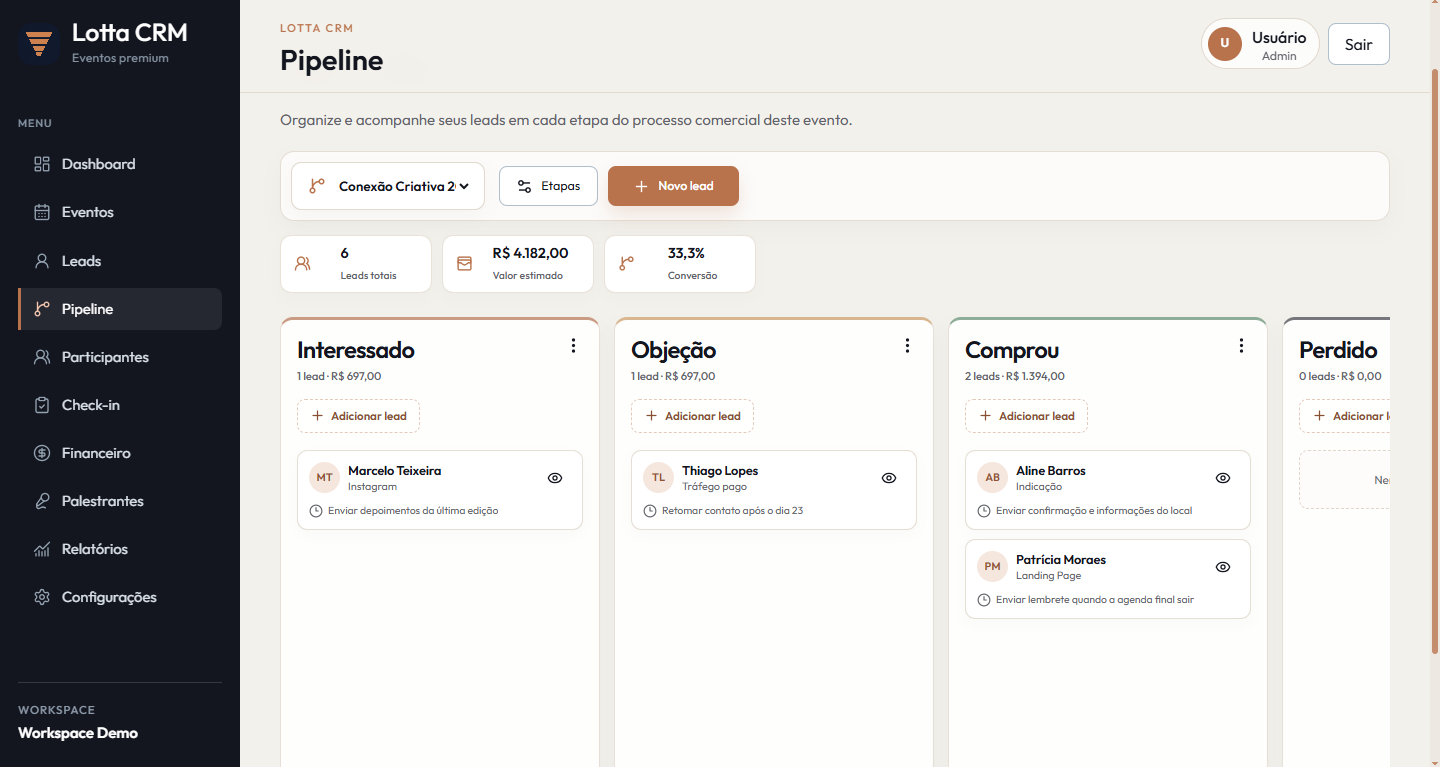Screen dimensions: 1440x767
Task: Click the page vertical scrollbar
Action: tap(1434, 360)
